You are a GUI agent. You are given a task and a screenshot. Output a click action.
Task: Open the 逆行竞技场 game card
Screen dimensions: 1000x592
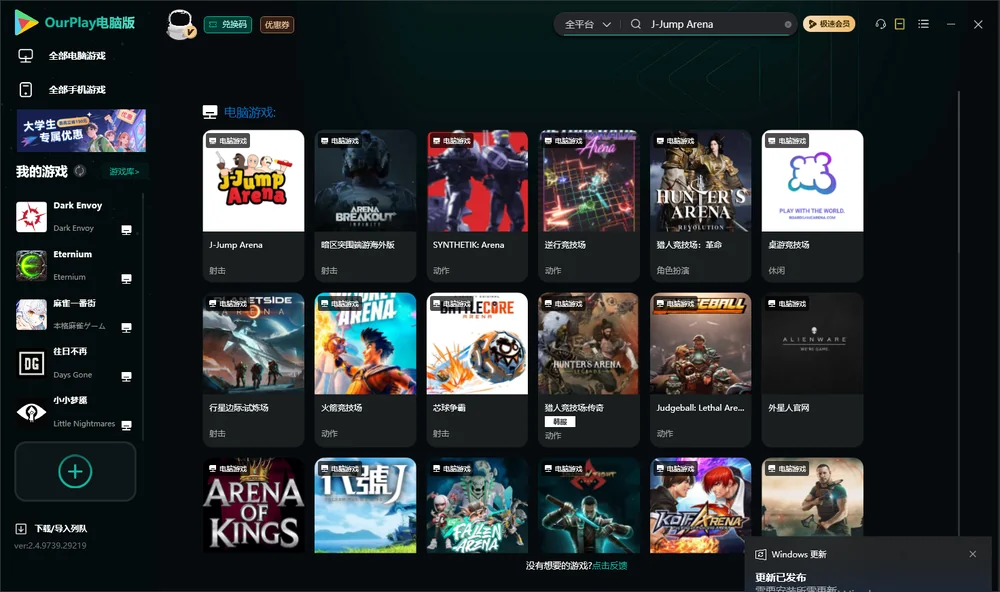pyautogui.click(x=589, y=205)
